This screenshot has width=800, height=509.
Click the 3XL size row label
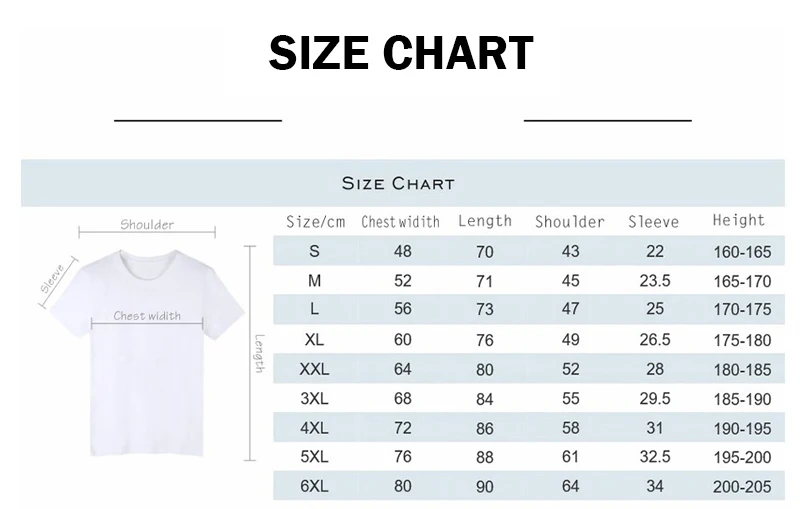315,399
